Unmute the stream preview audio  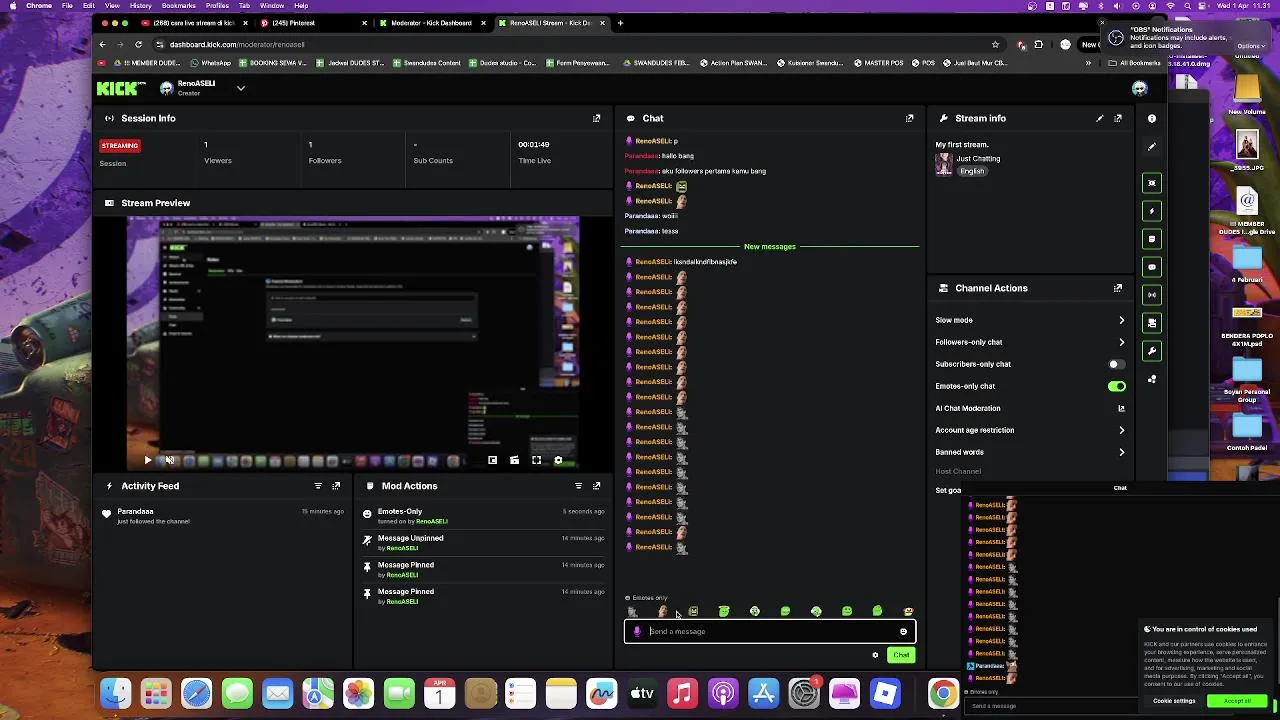tap(169, 460)
